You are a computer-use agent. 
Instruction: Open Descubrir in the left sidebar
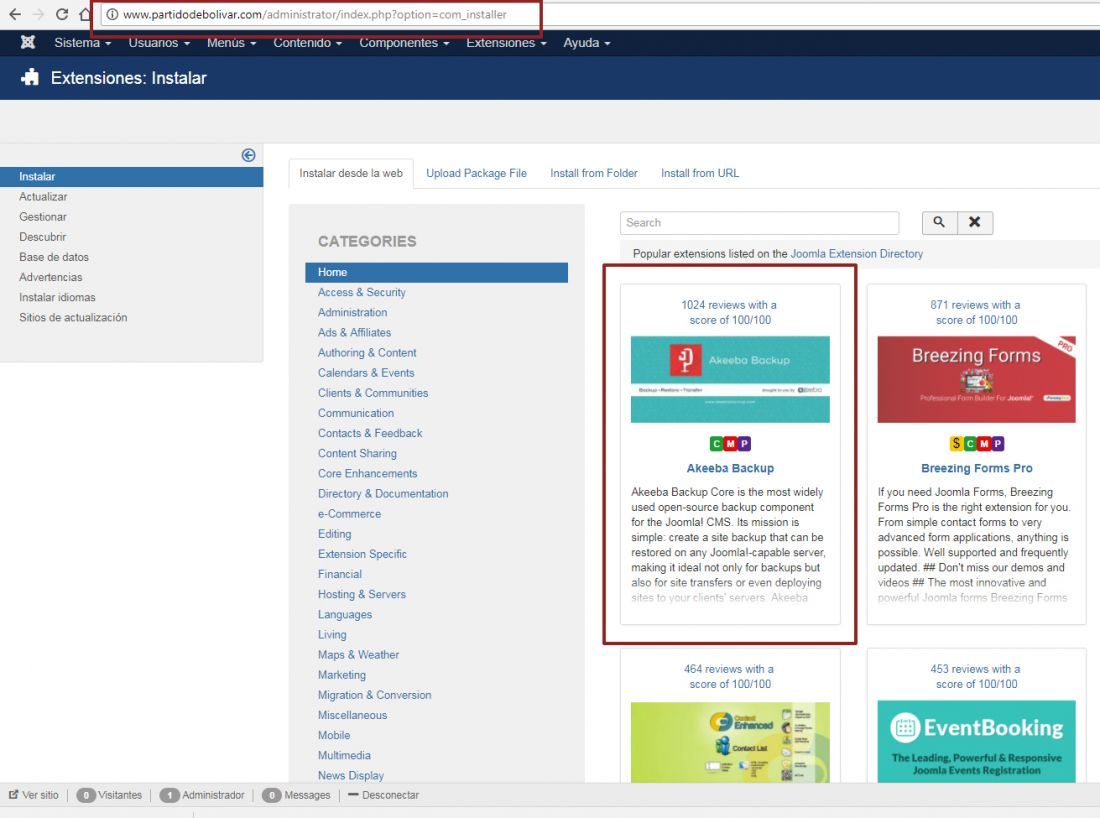[x=43, y=237]
